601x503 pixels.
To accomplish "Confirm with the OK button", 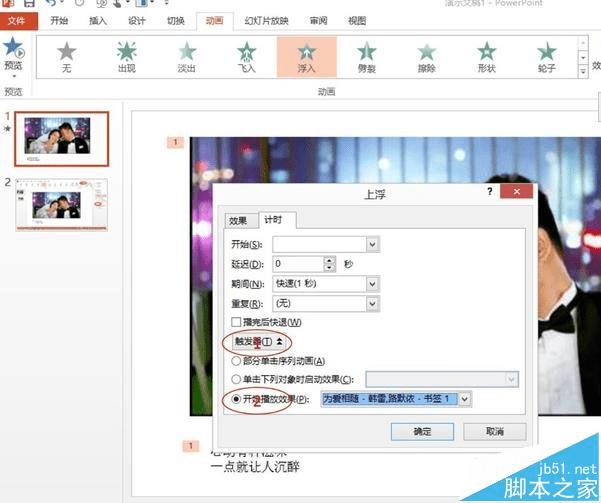I will point(422,432).
